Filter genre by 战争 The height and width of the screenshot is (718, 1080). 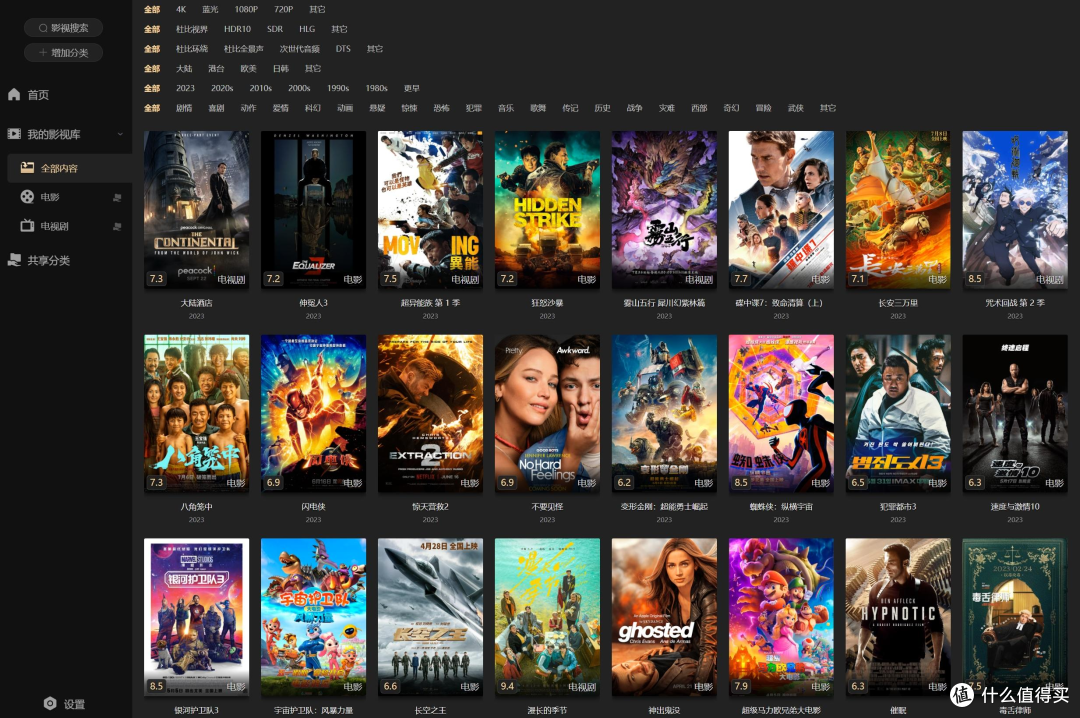(x=634, y=108)
